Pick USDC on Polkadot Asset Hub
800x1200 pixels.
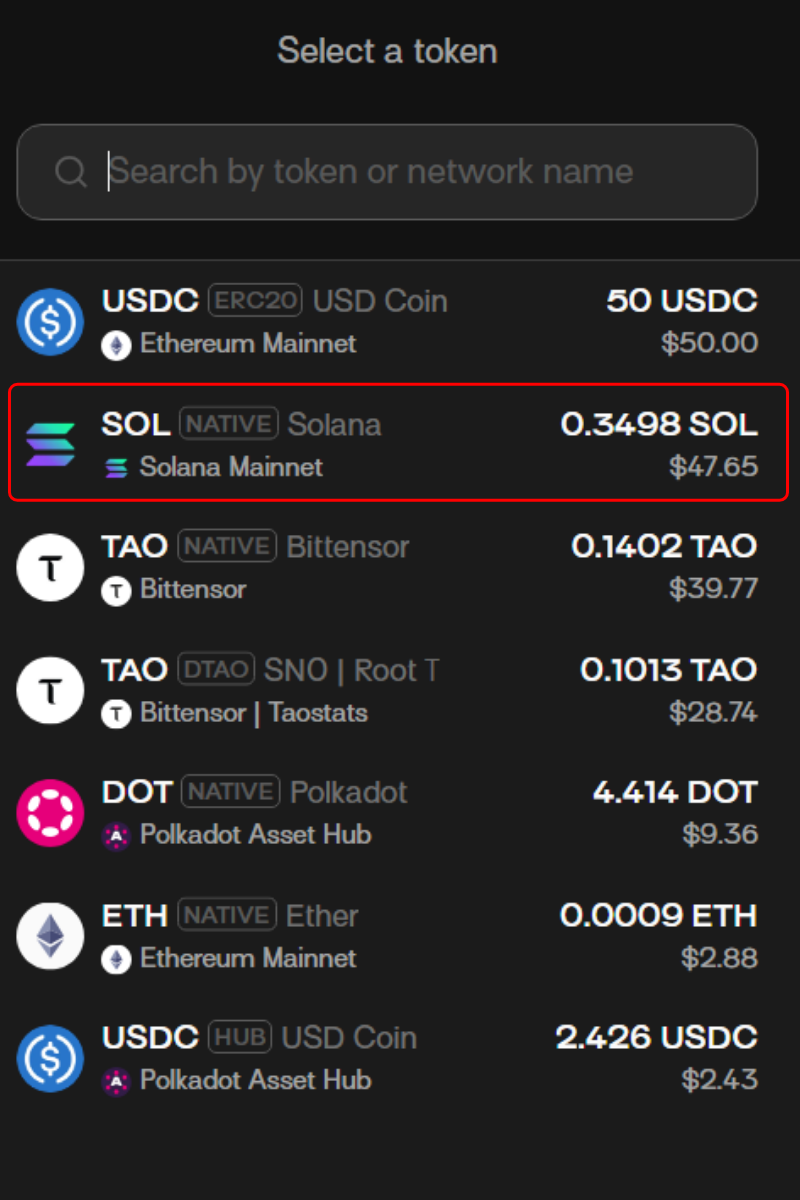click(x=400, y=1059)
